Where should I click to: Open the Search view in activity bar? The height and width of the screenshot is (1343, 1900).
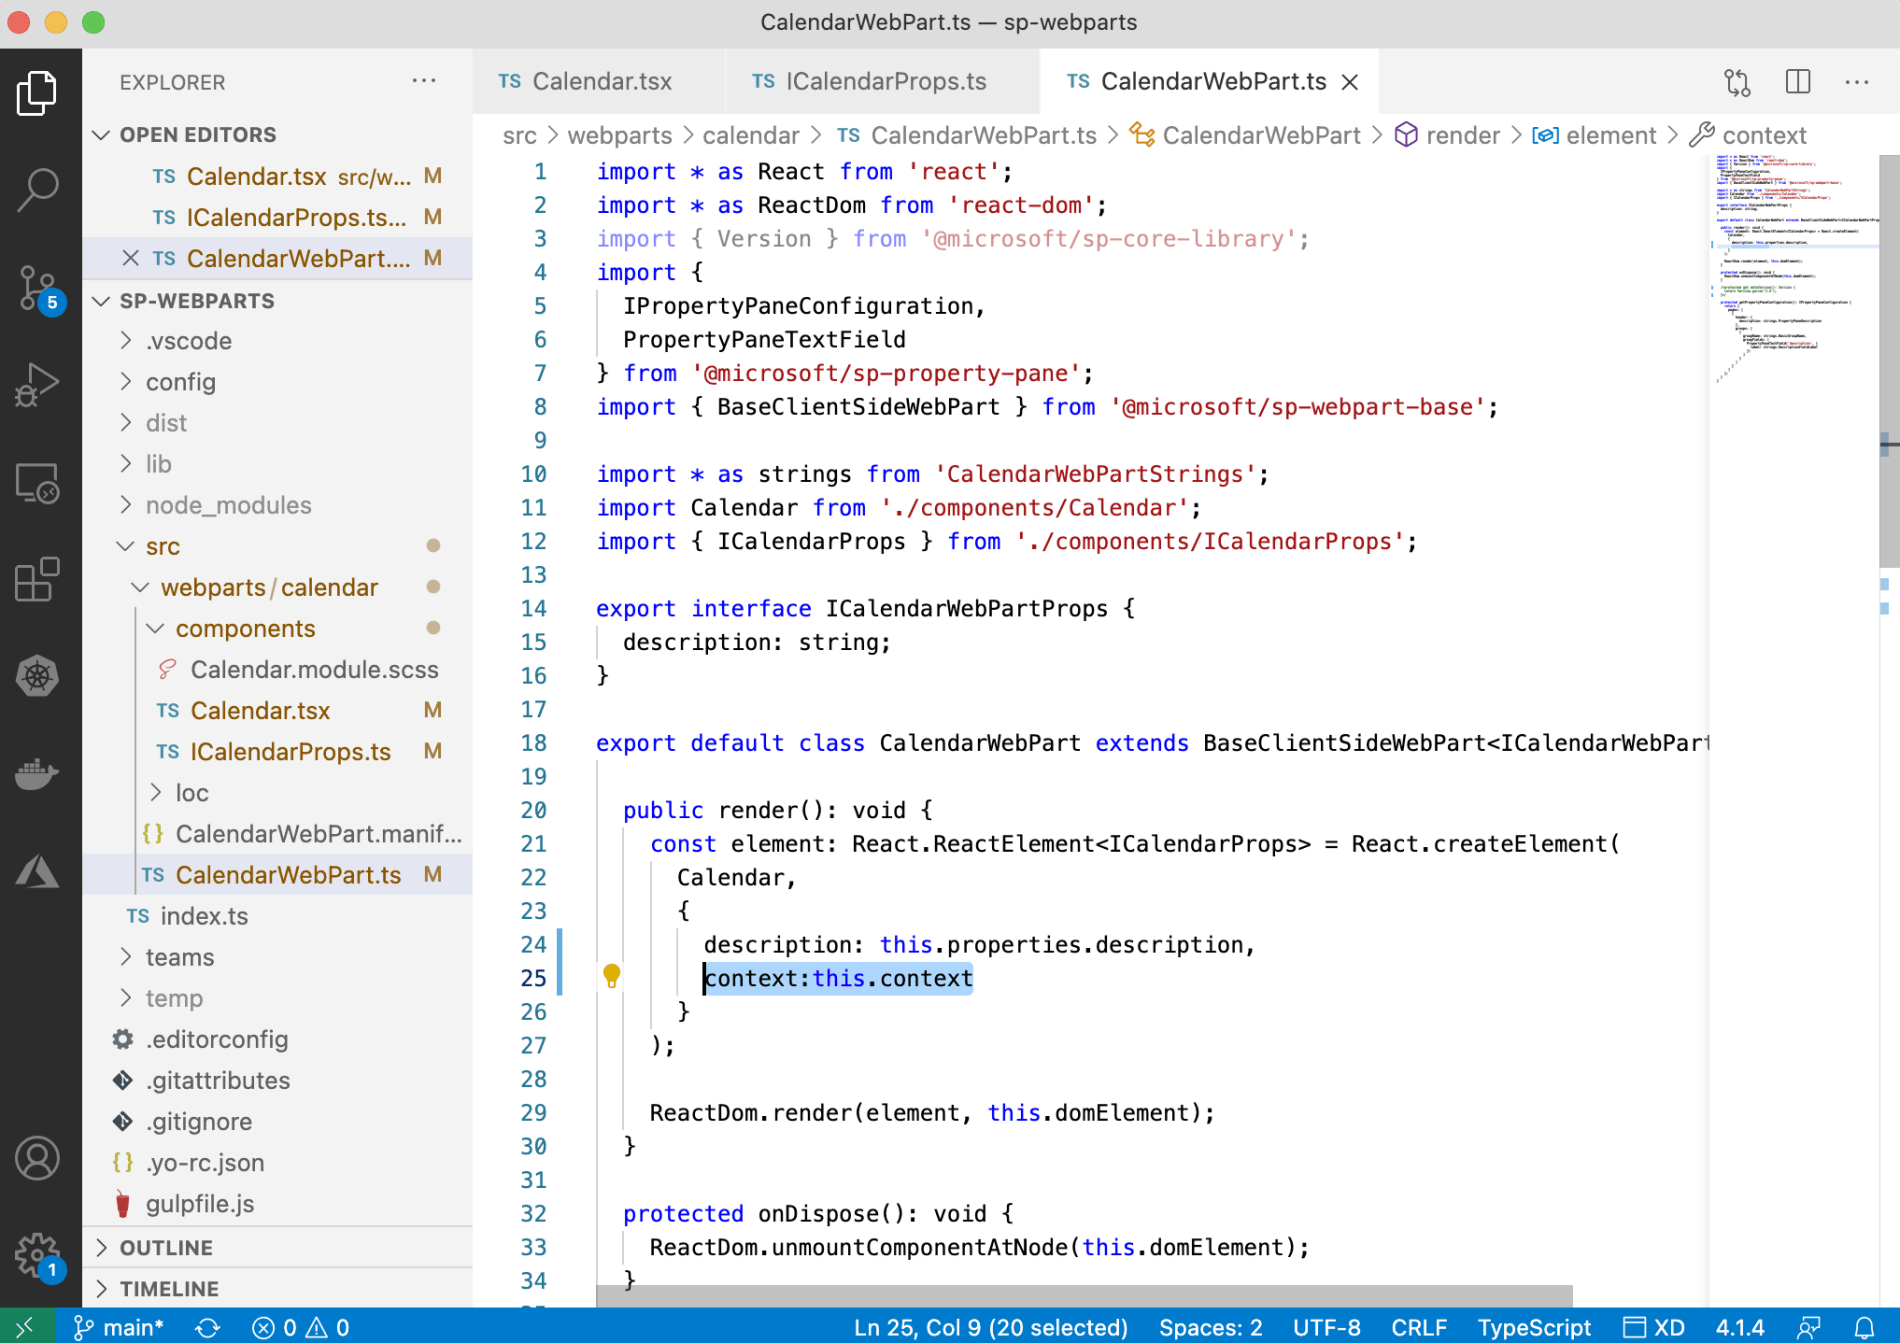38,189
